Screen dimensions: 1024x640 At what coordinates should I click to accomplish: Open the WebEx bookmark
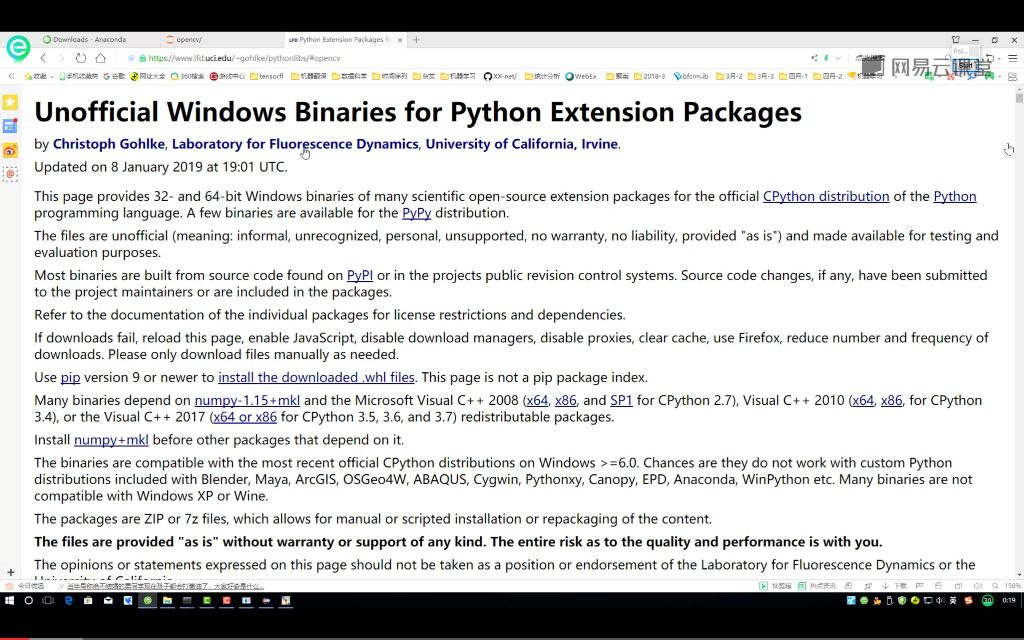pos(581,76)
